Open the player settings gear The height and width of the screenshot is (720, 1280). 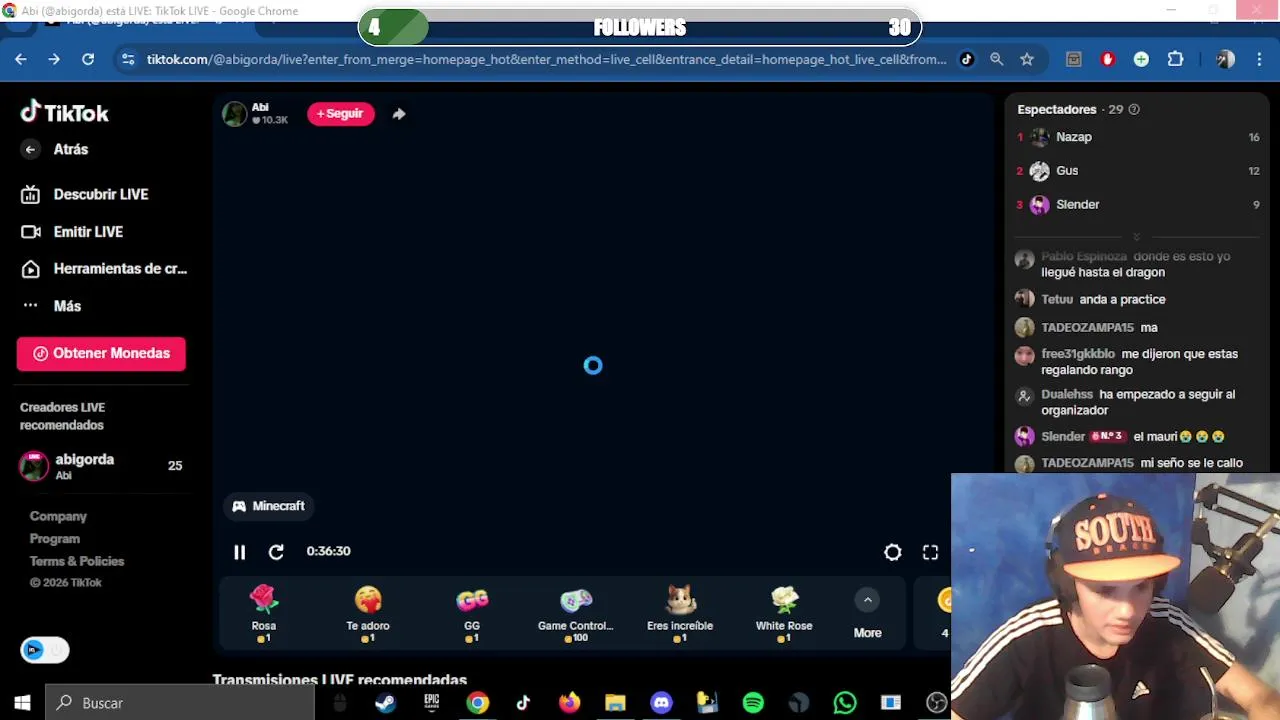(893, 552)
